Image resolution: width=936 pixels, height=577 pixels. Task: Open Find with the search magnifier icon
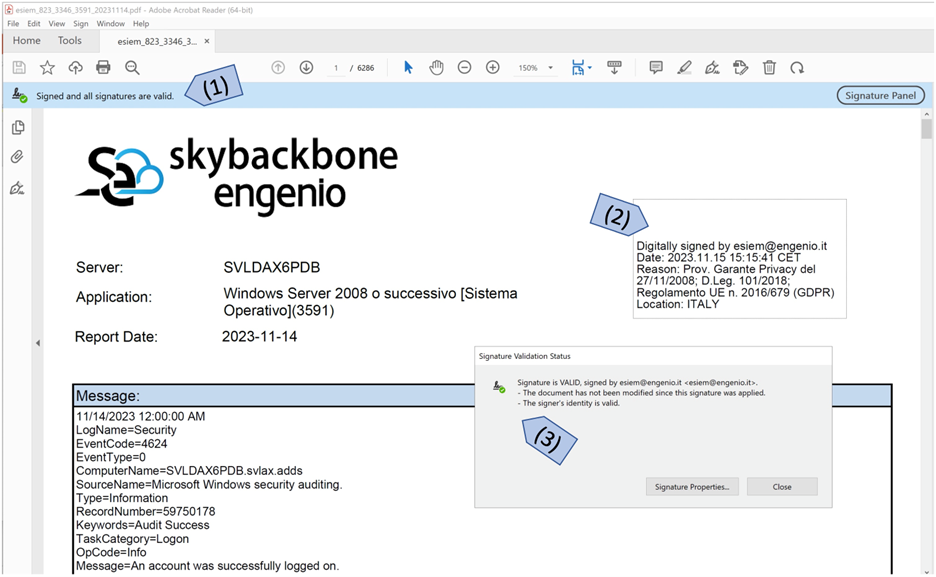click(x=132, y=67)
